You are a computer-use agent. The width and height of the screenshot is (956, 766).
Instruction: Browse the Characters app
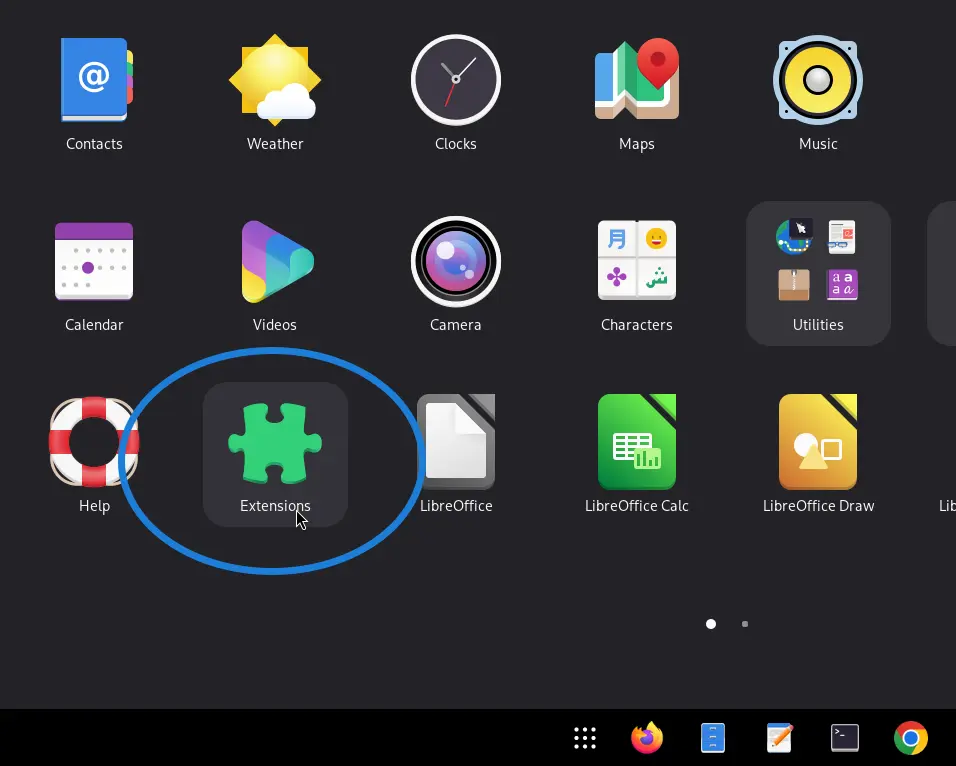pyautogui.click(x=636, y=261)
